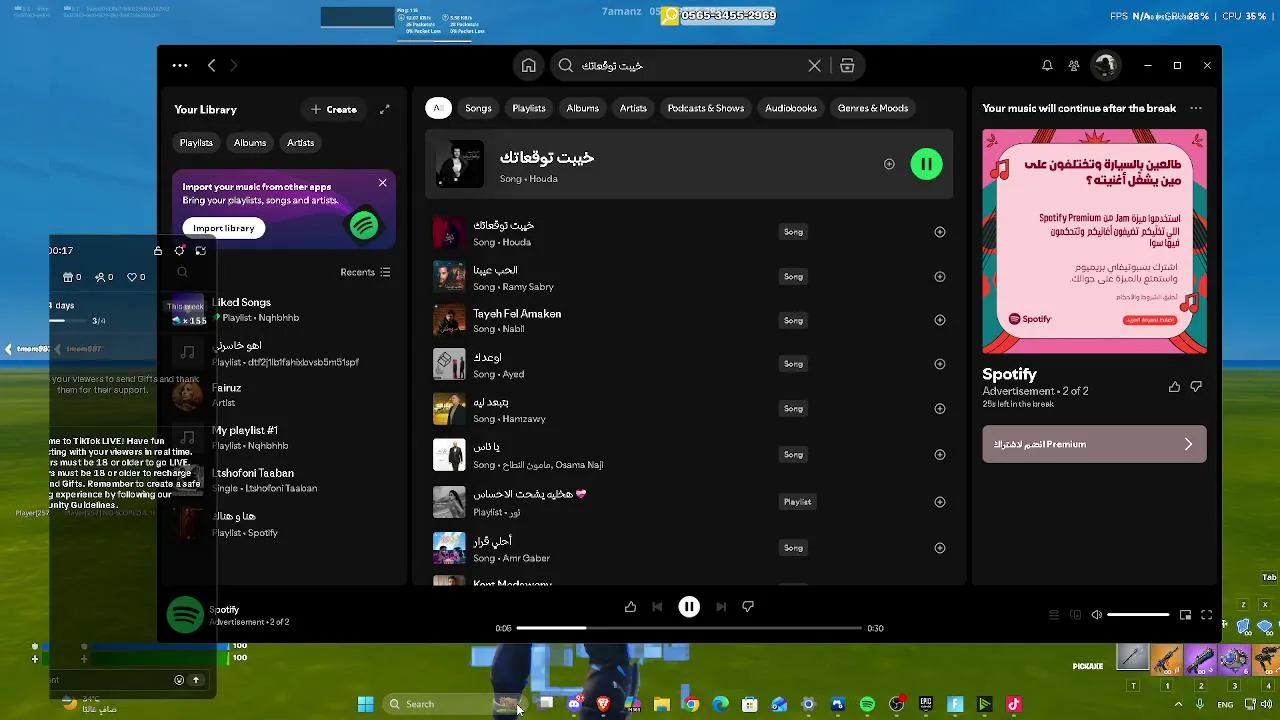This screenshot has width=1280, height=720.
Task: Add the Ramy Sabry song to library
Action: pyautogui.click(x=940, y=277)
